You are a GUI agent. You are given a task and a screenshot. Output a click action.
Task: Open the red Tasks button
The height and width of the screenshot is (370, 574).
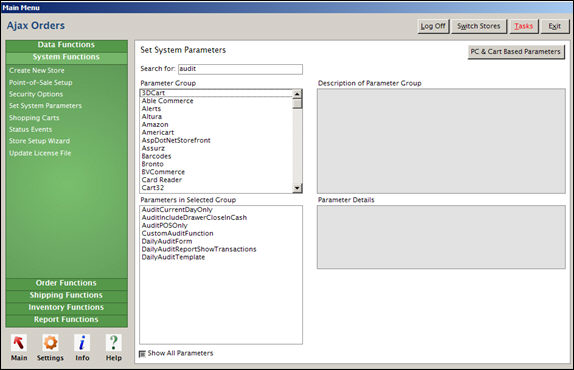pyautogui.click(x=523, y=26)
